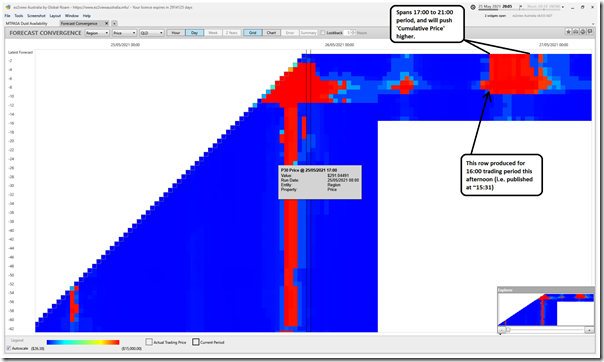This screenshot has height=362, width=604.
Task: Click the comment bubble icon in widget header
Action: point(590,32)
